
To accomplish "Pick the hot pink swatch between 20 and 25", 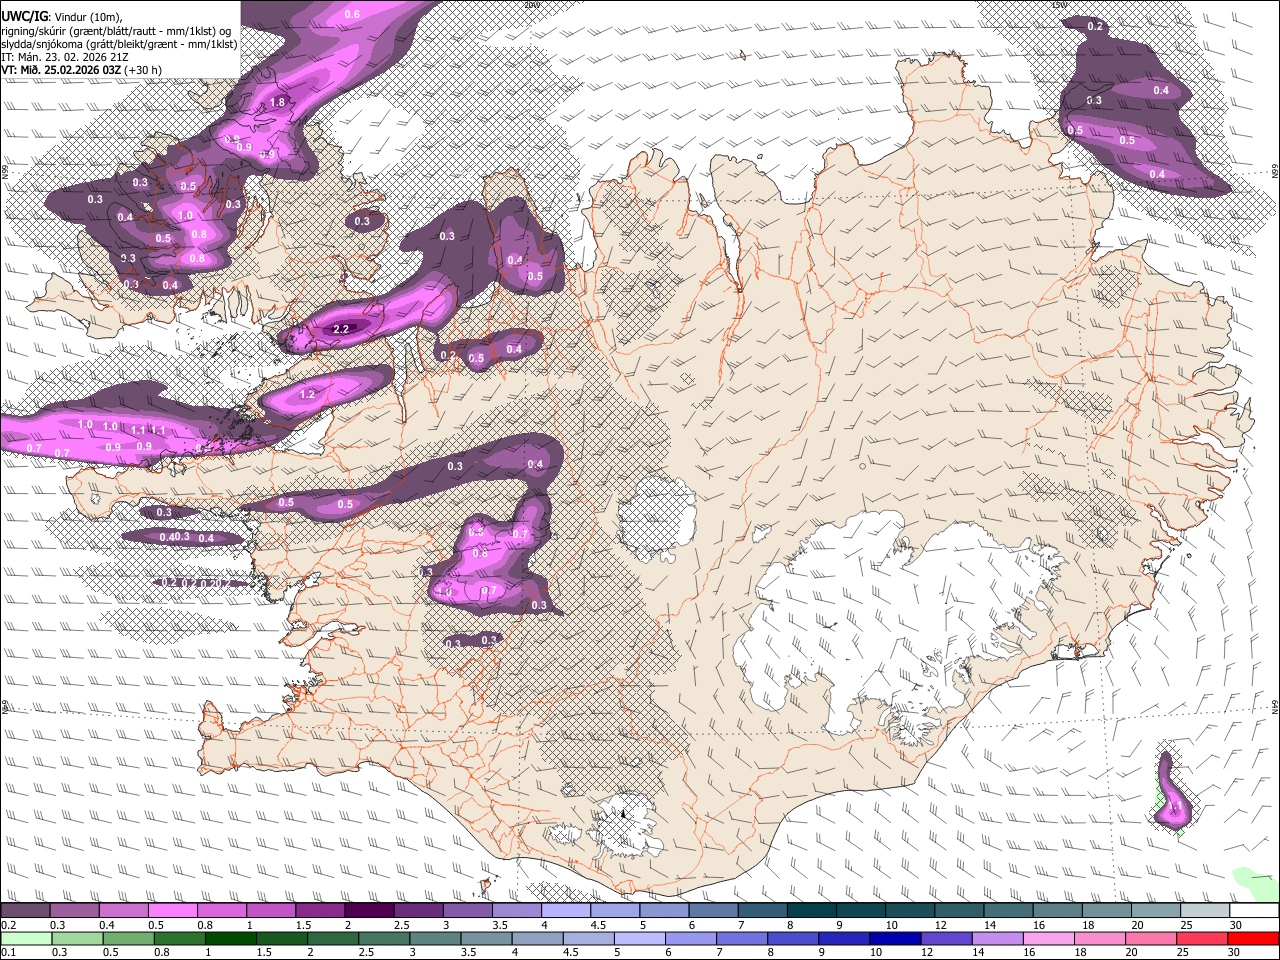I will [1150, 938].
